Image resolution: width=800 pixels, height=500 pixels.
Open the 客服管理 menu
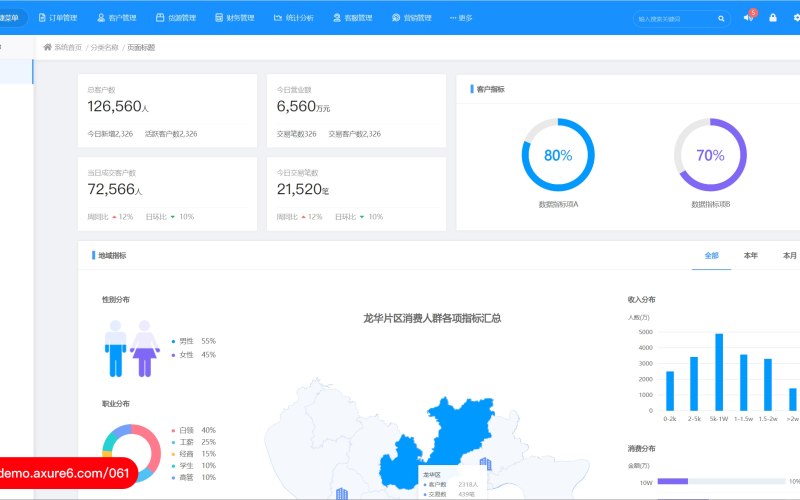pyautogui.click(x=353, y=18)
